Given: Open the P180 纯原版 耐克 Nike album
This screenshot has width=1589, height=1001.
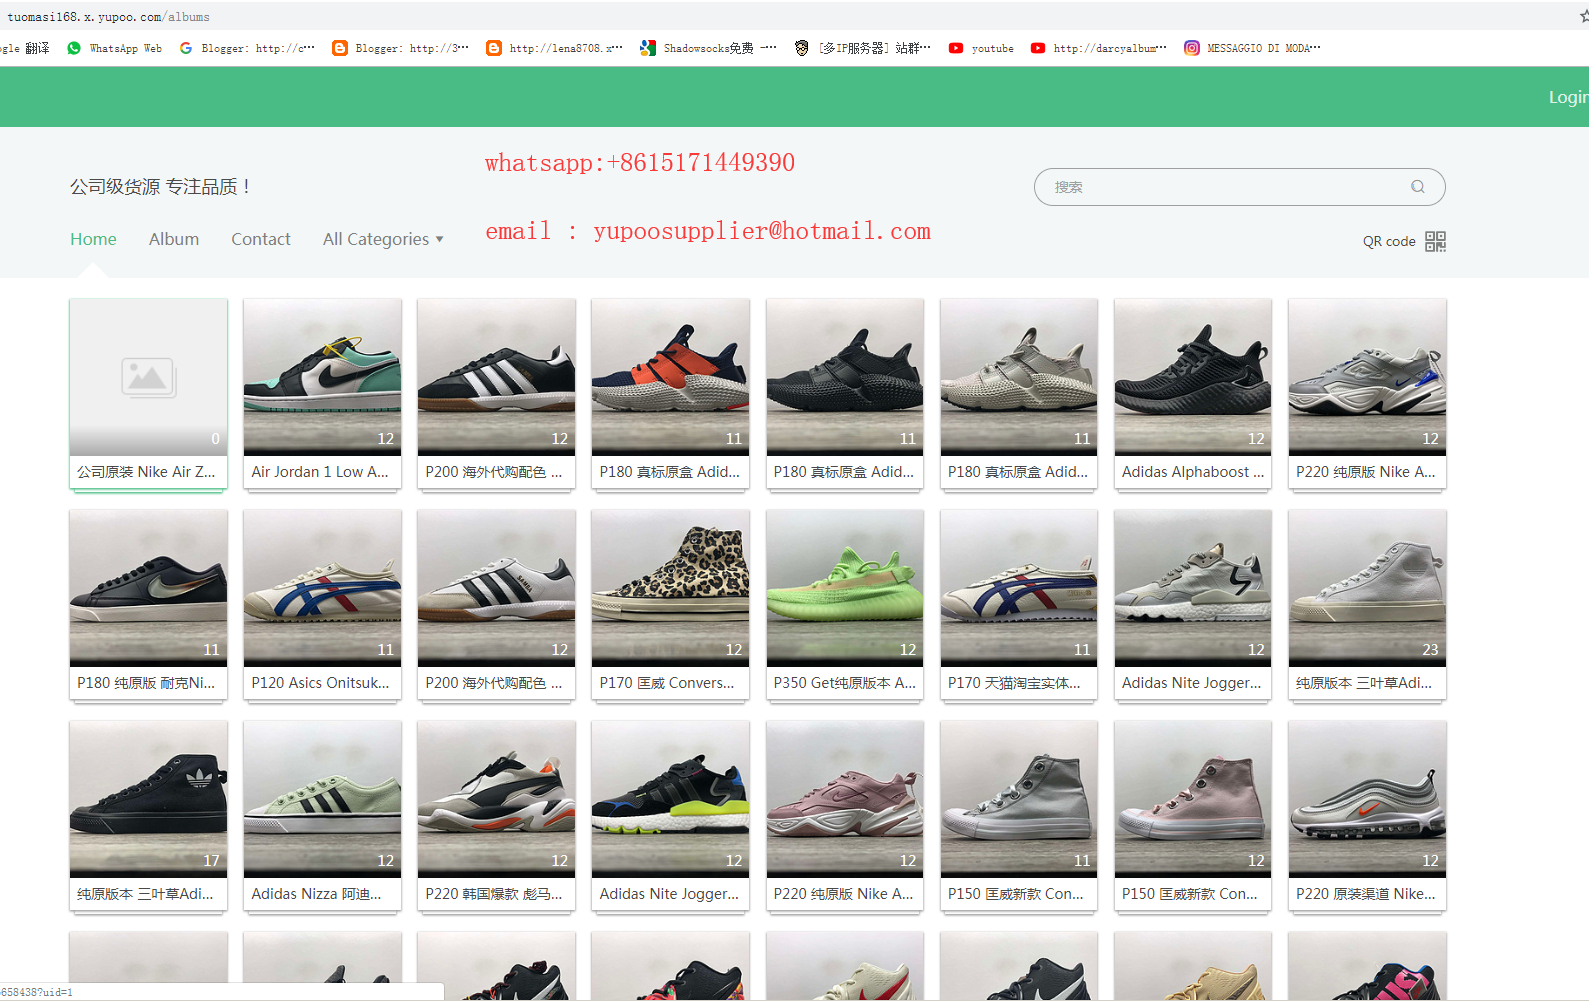Looking at the screenshot, I should [x=148, y=605].
